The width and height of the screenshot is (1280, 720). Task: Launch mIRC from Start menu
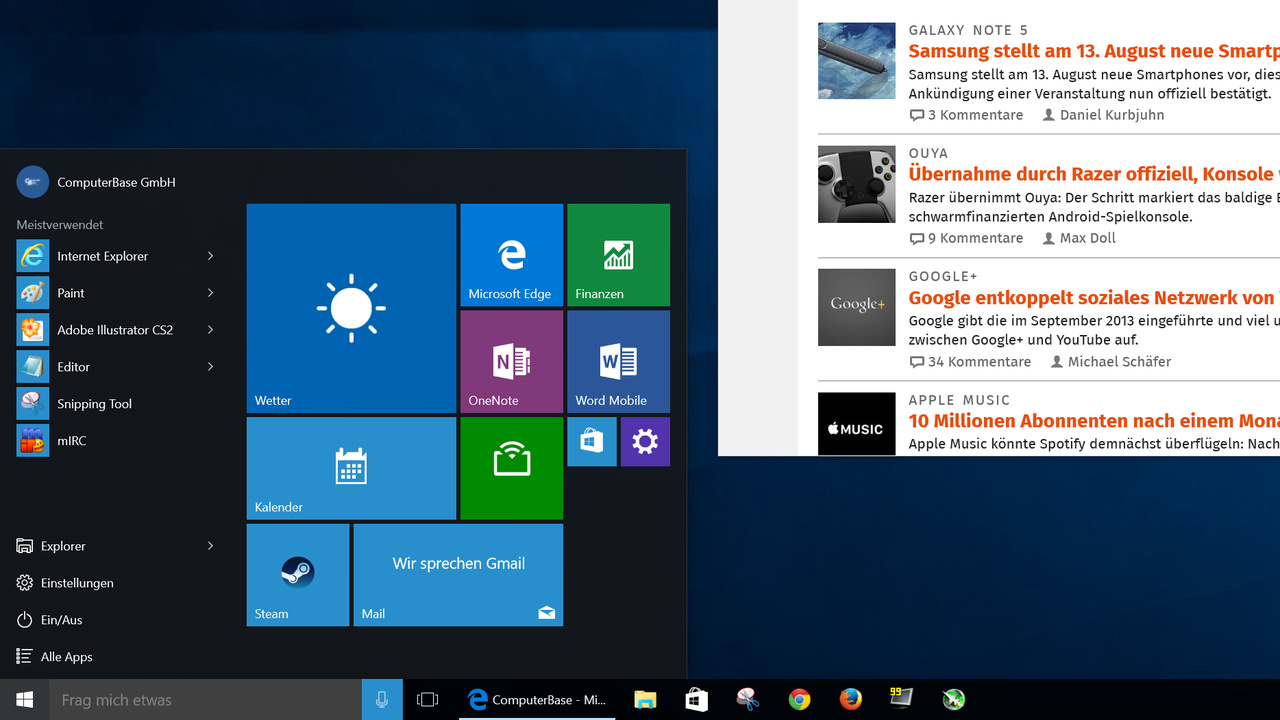[x=116, y=441]
